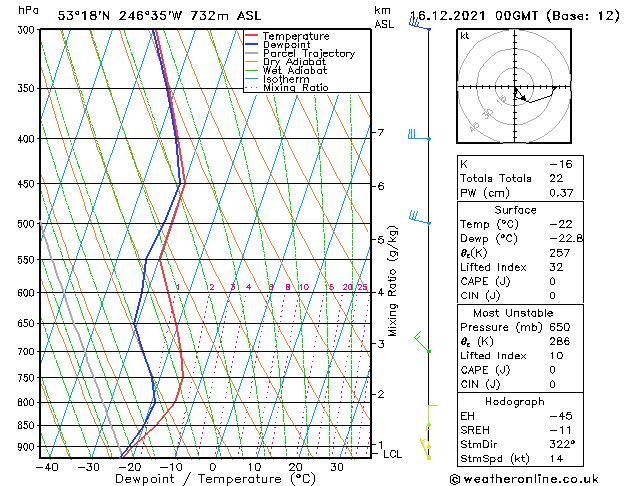Select the 800 hPa pressure label
The width and height of the screenshot is (629, 486).
pyautogui.click(x=28, y=402)
